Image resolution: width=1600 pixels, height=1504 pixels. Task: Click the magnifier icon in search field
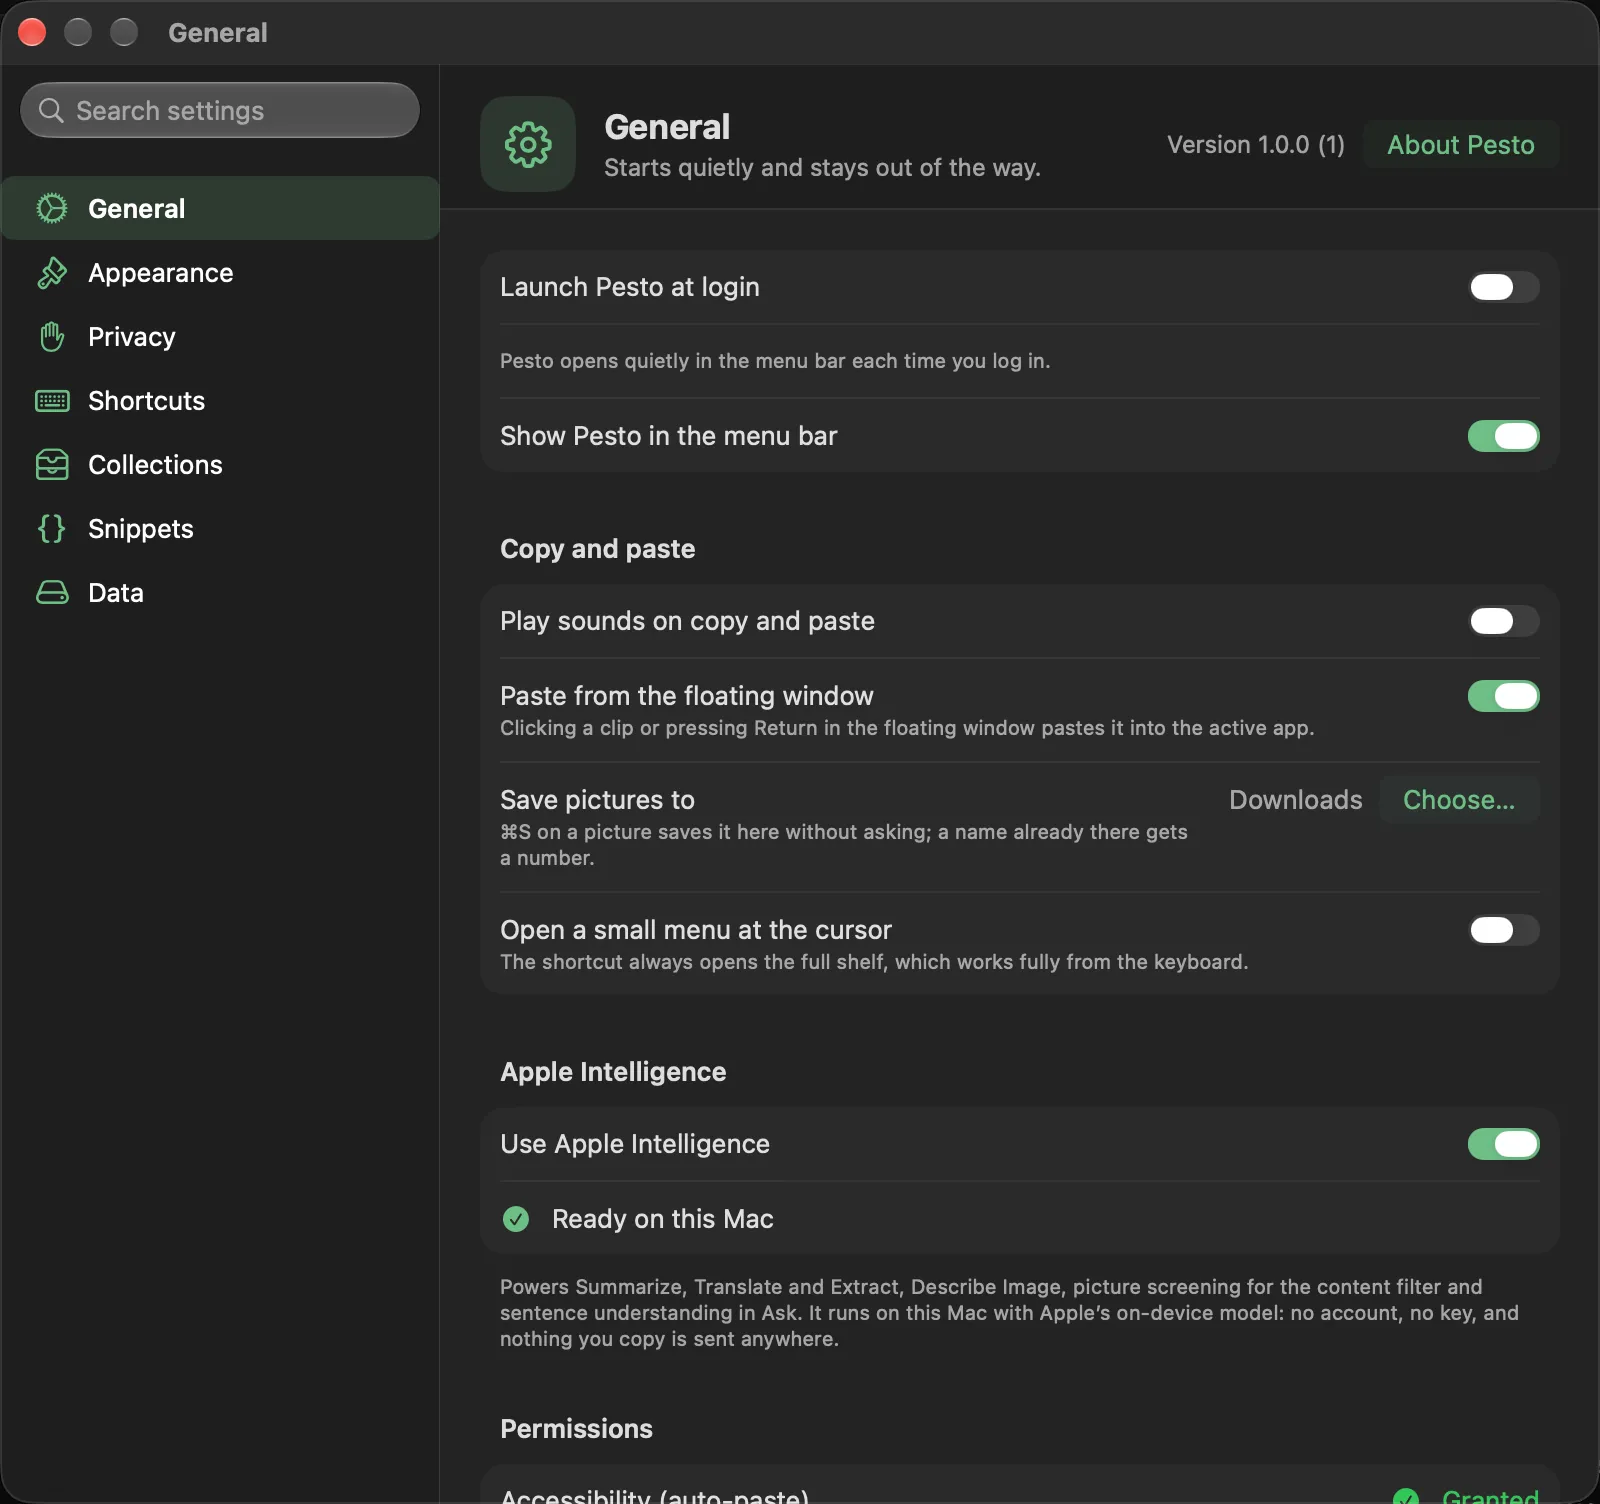51,110
